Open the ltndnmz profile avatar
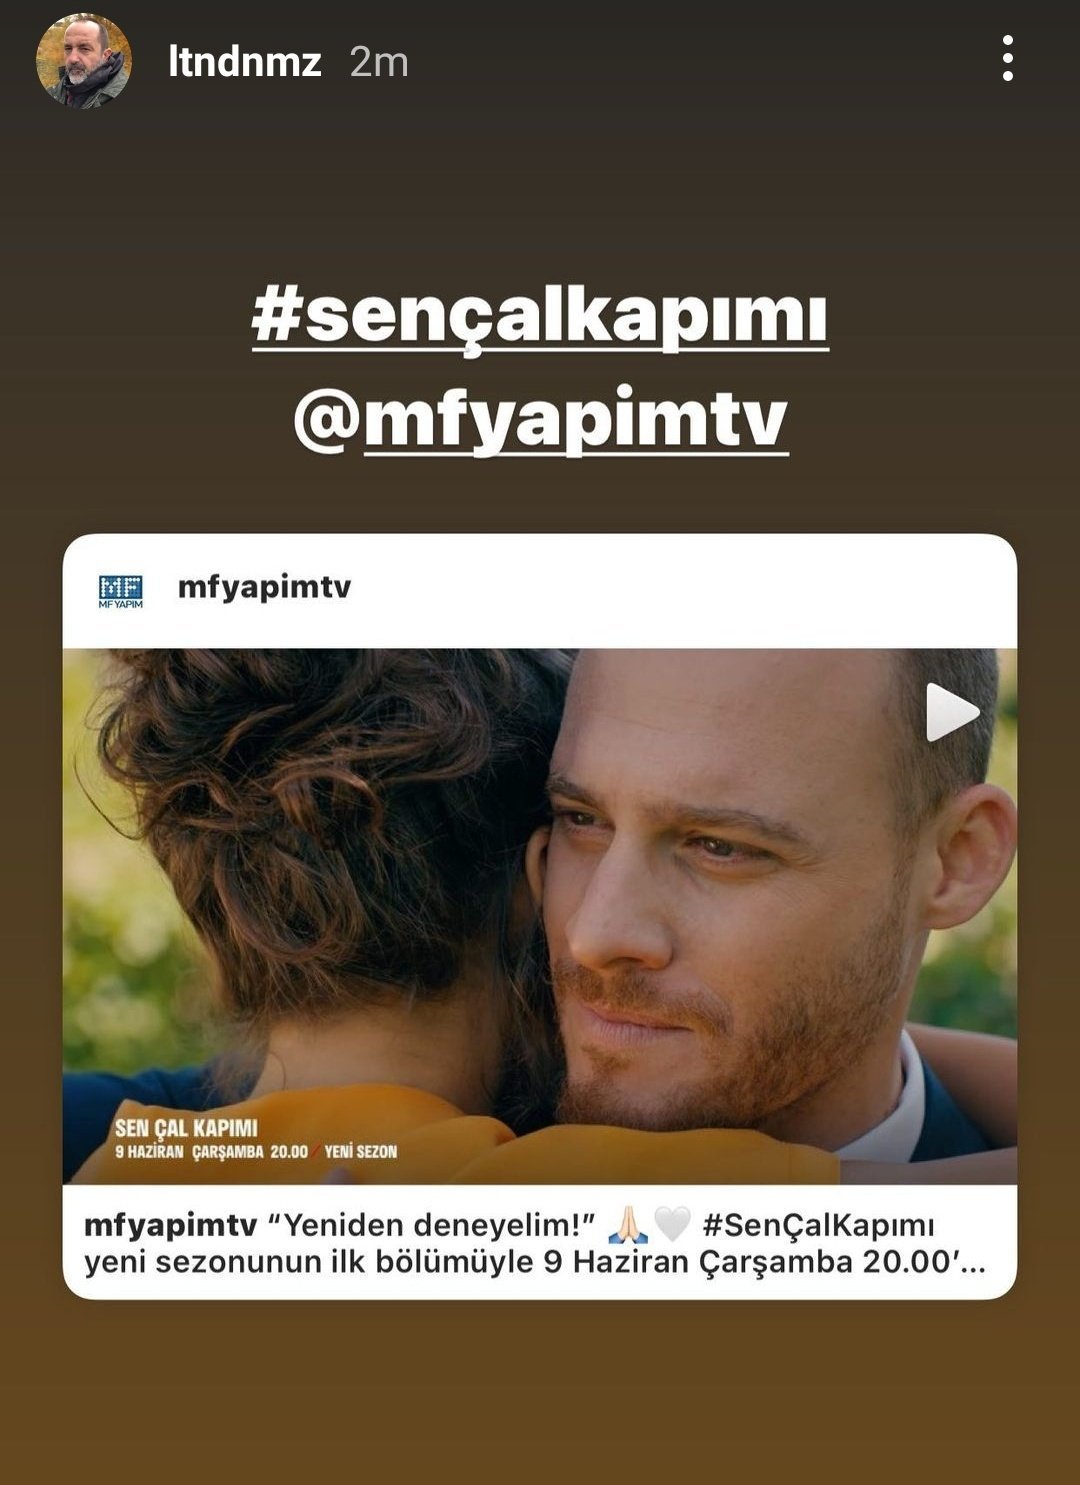 [83, 61]
